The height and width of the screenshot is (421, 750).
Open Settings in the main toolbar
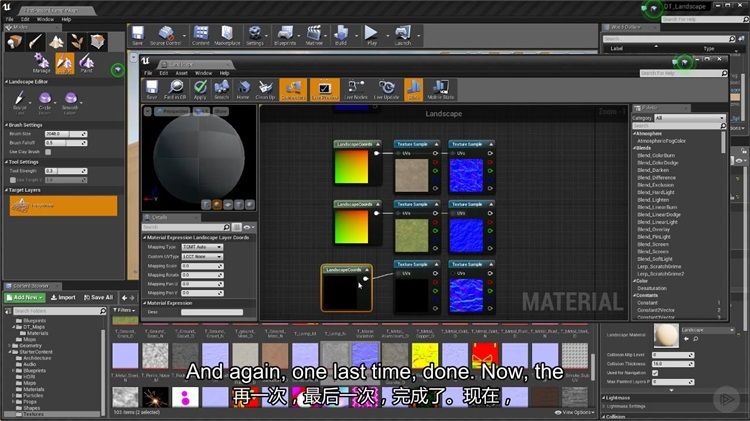(255, 36)
